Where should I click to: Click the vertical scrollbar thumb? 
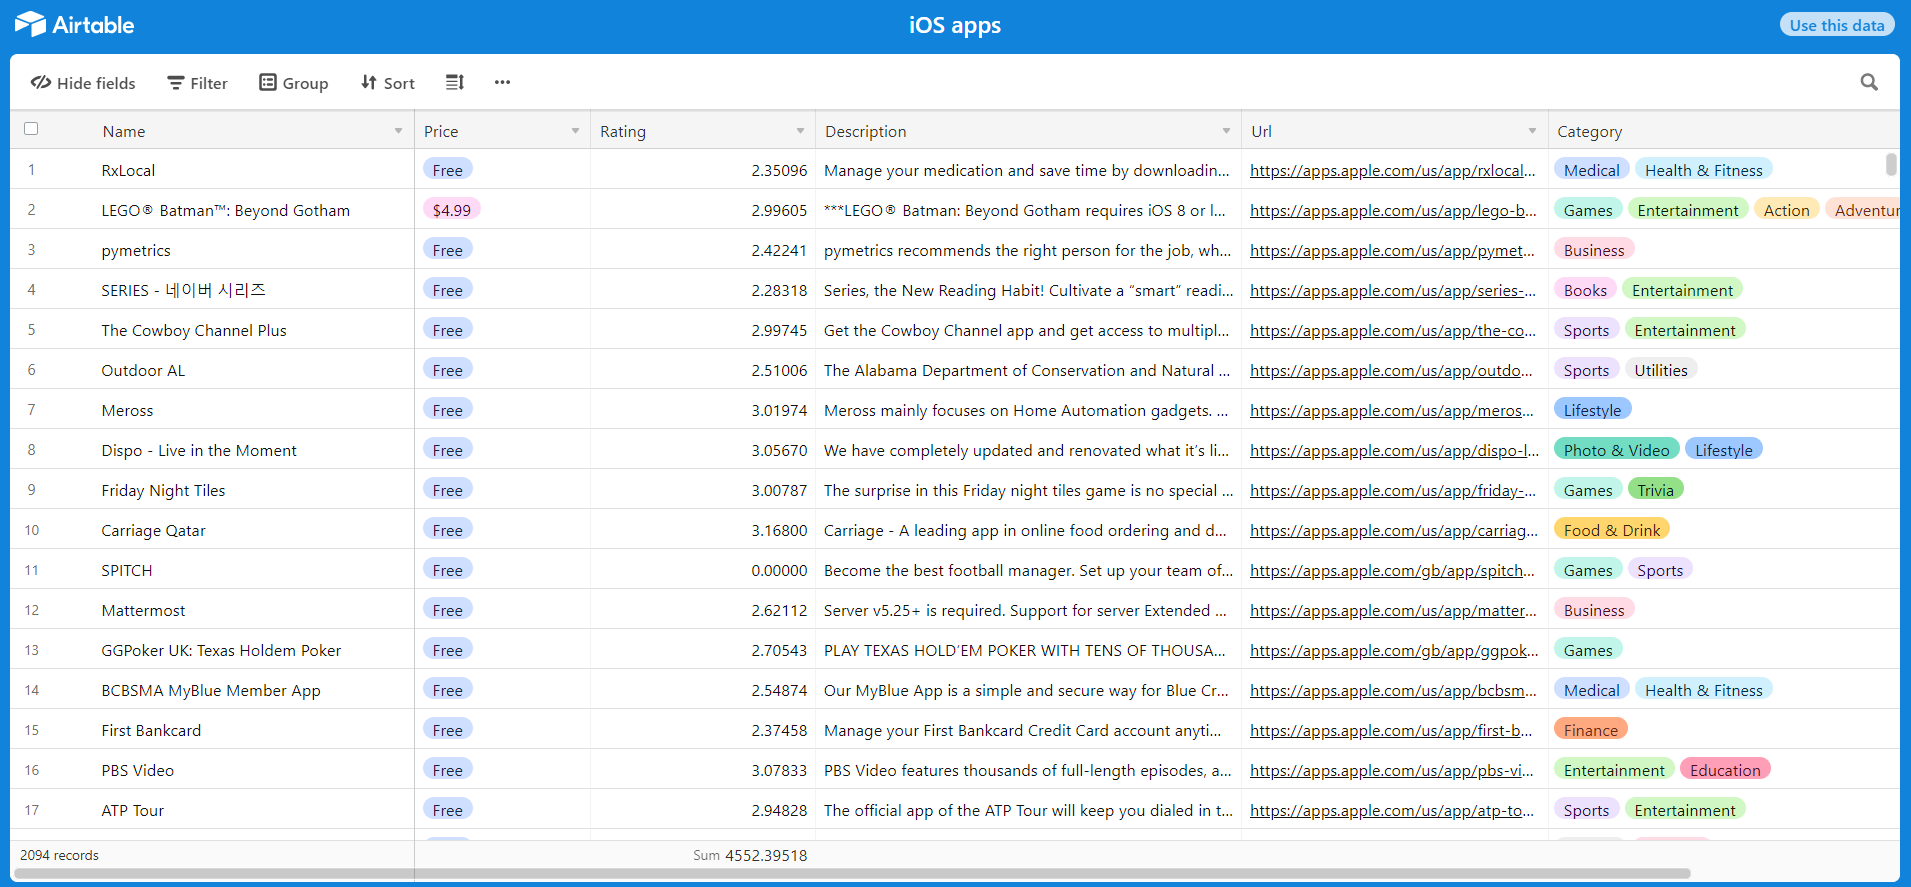click(1891, 164)
